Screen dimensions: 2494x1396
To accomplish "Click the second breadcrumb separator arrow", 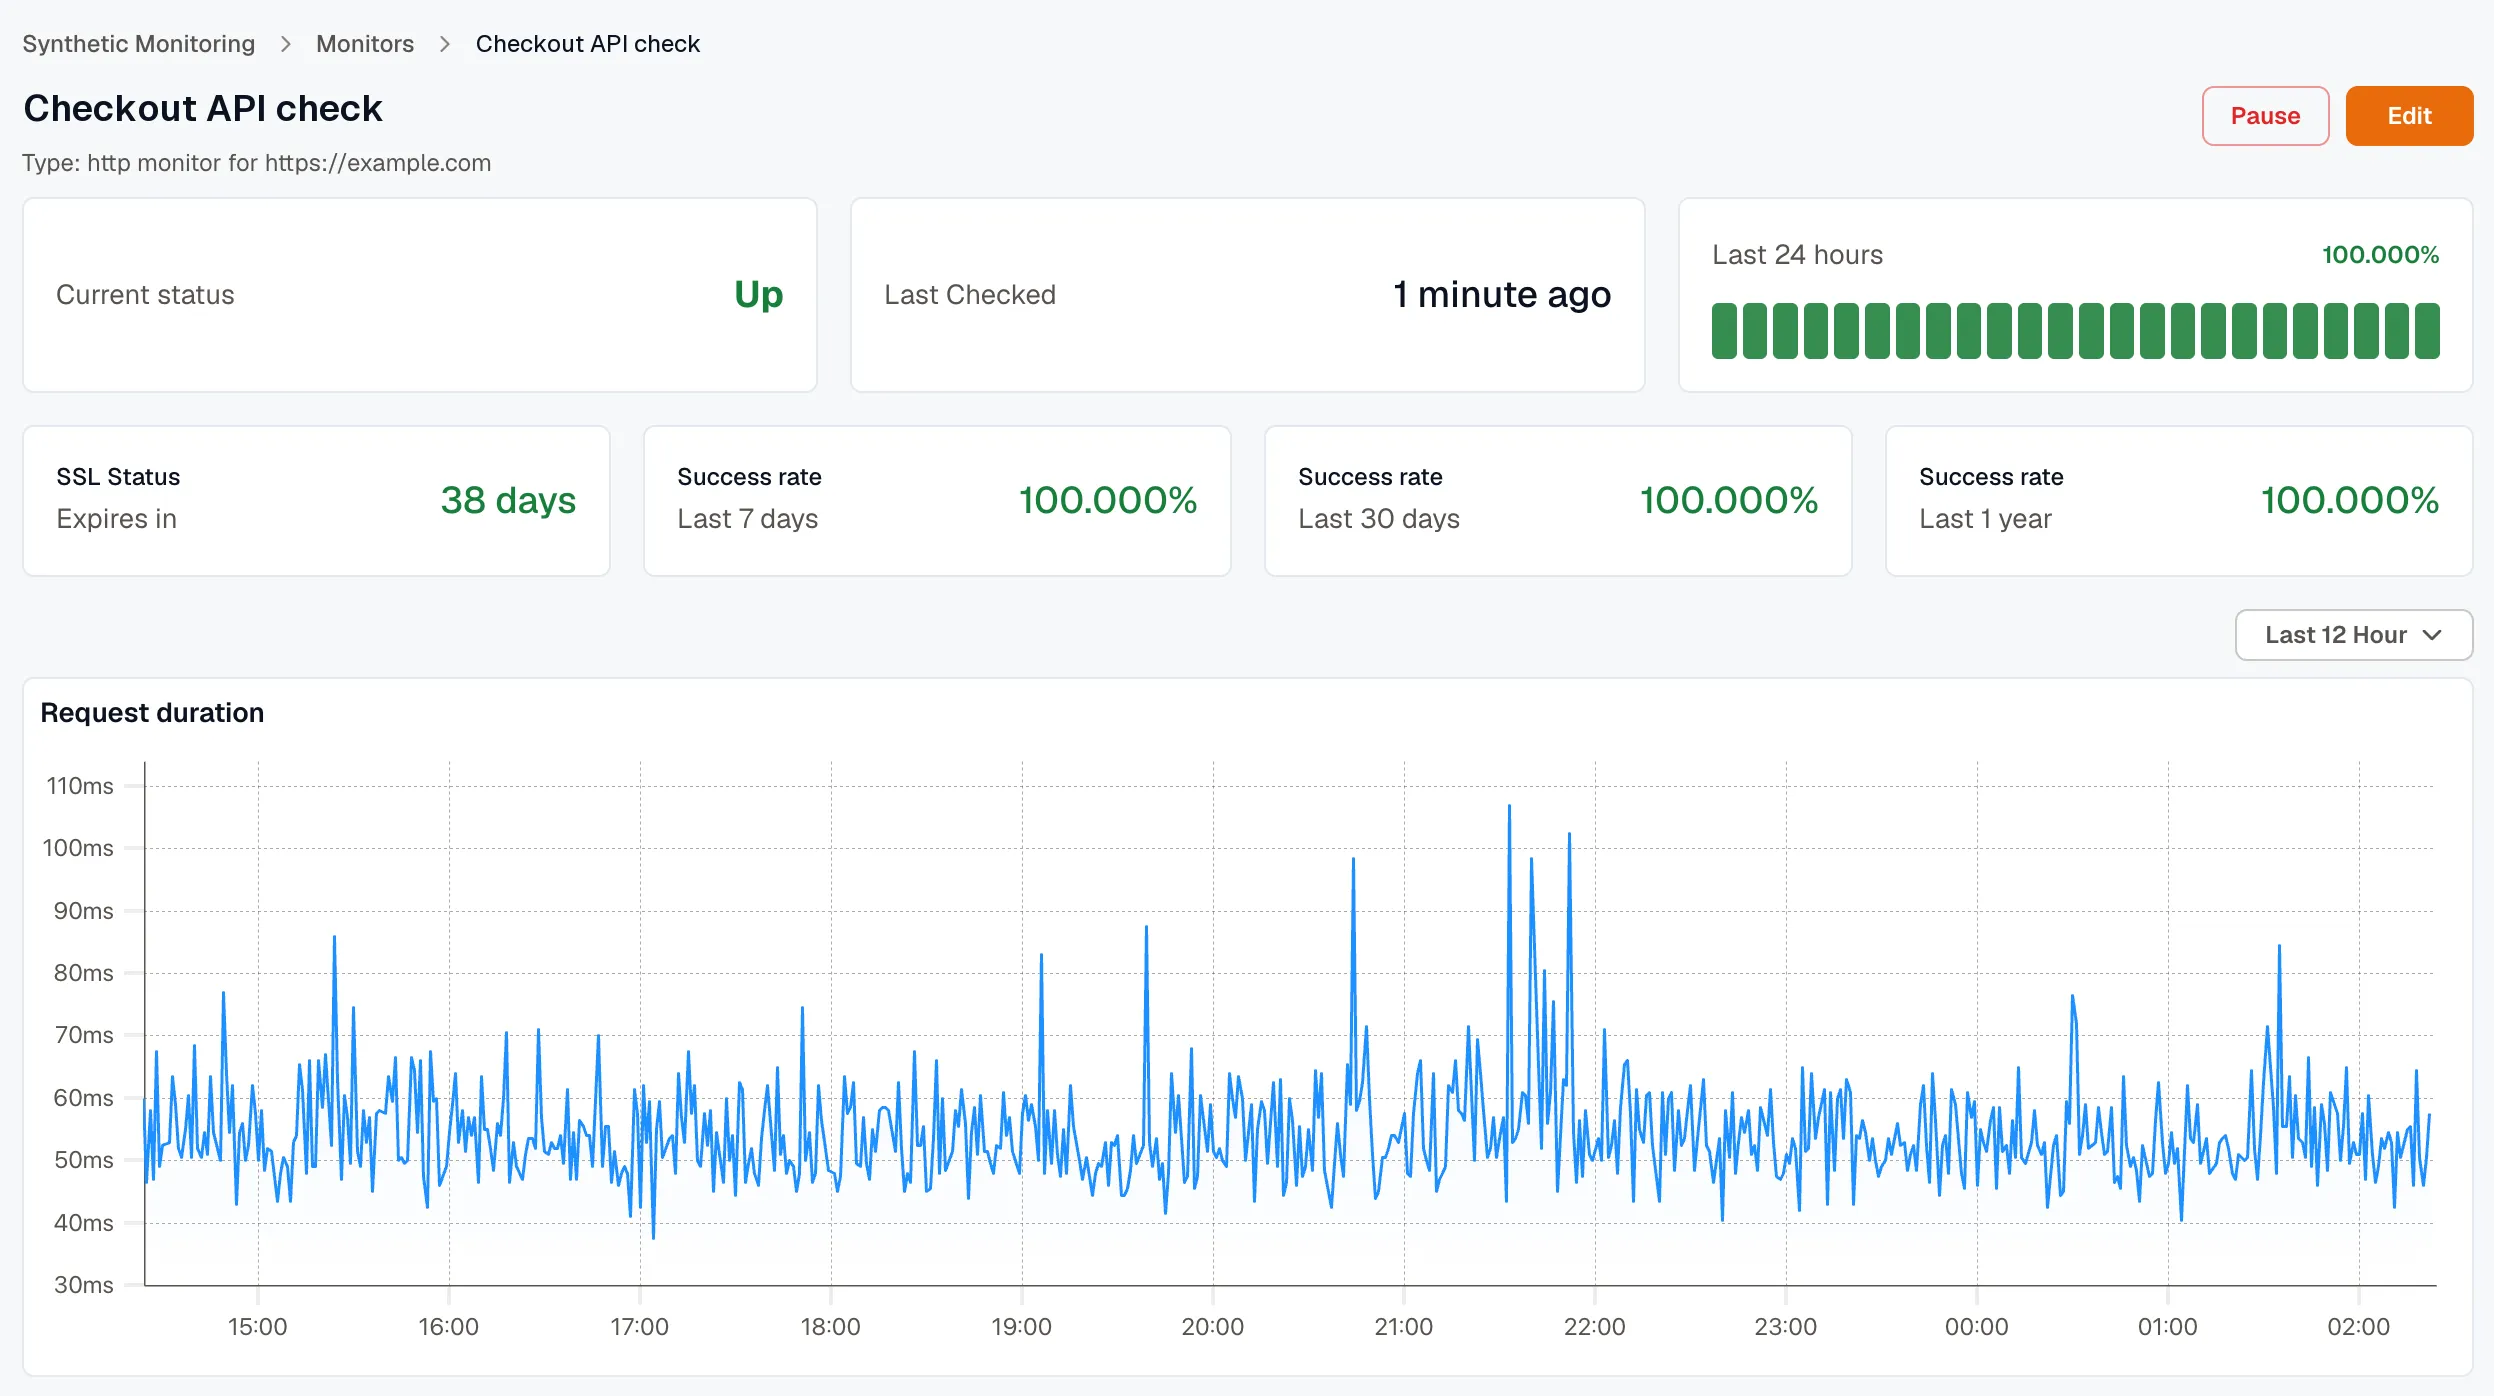I will point(445,44).
